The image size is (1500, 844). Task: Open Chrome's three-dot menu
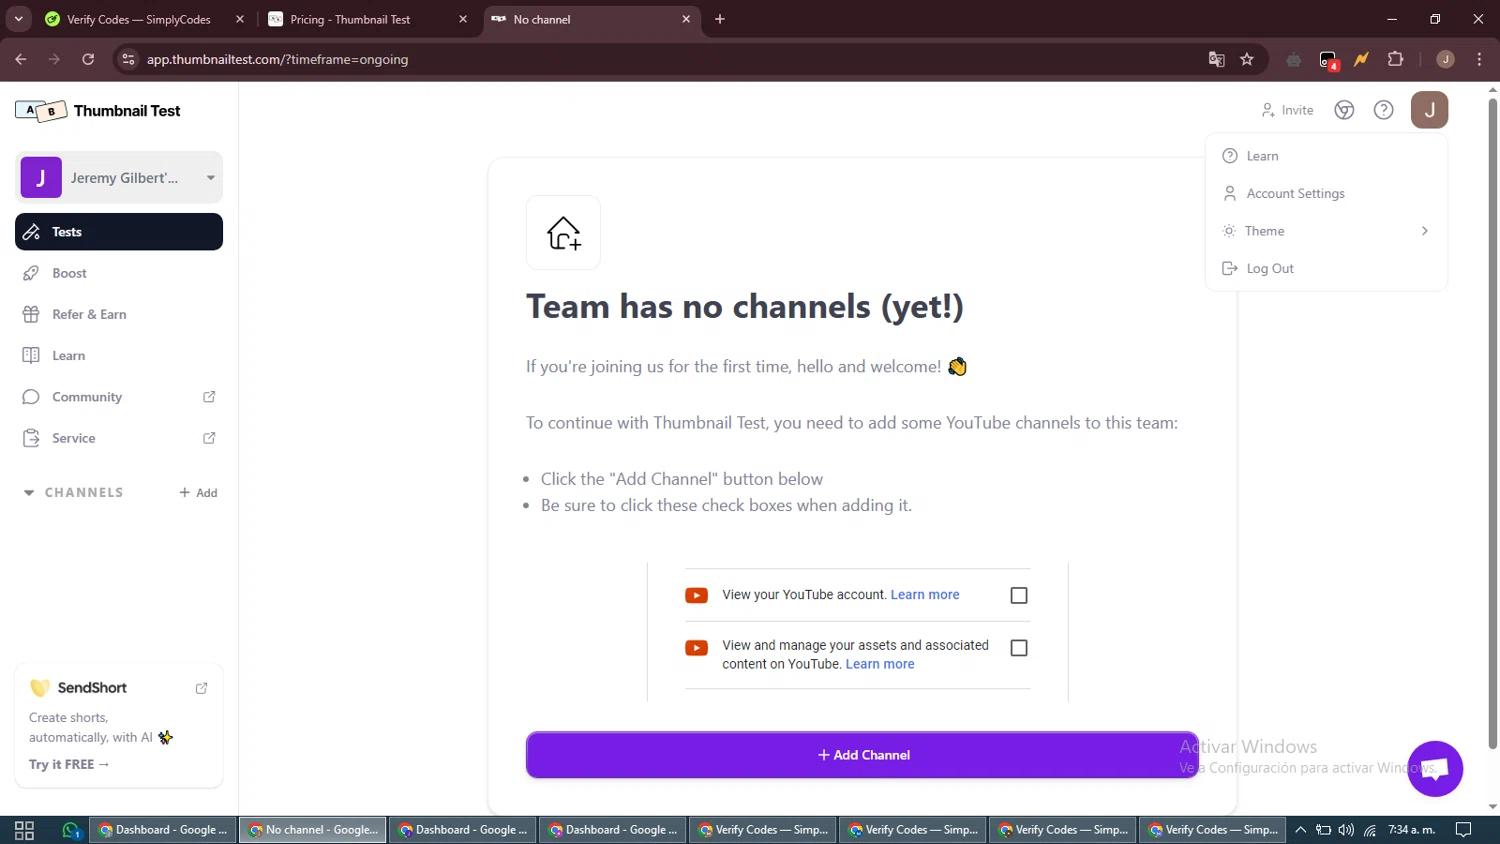pos(1480,59)
